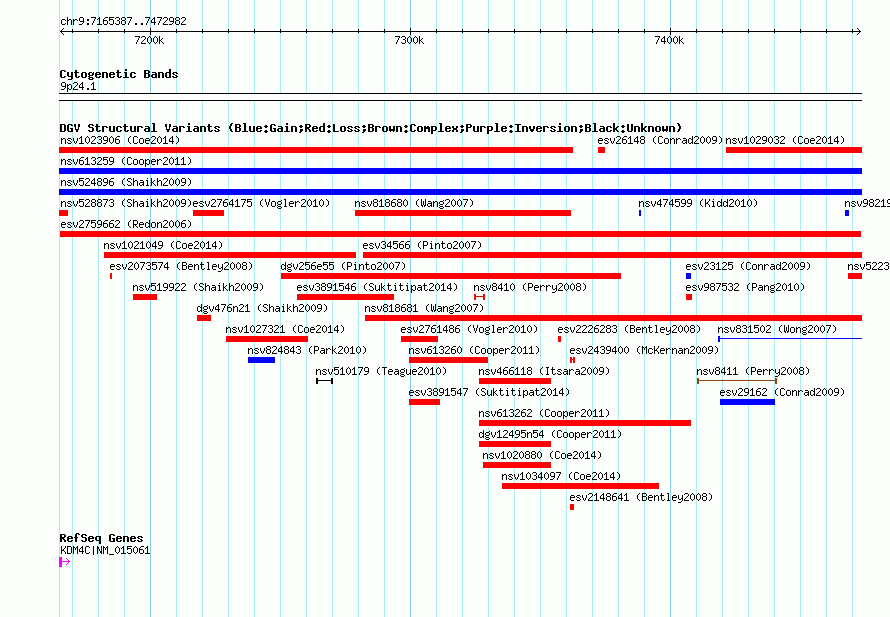Click the nsv8411 (Perry2008) brown complex marker
This screenshot has height=617, width=890.
click(737, 381)
